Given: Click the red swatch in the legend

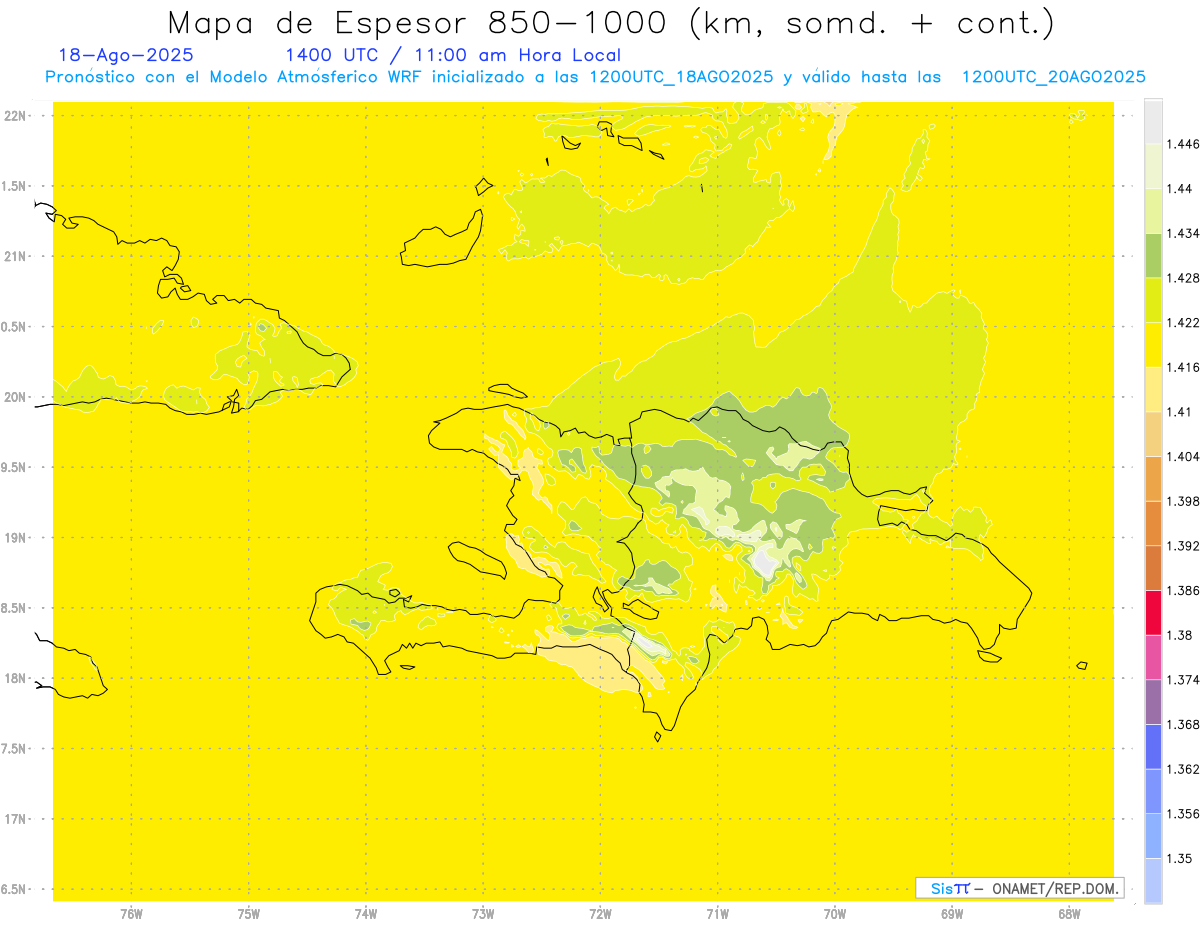Looking at the screenshot, I should click(x=1153, y=613).
